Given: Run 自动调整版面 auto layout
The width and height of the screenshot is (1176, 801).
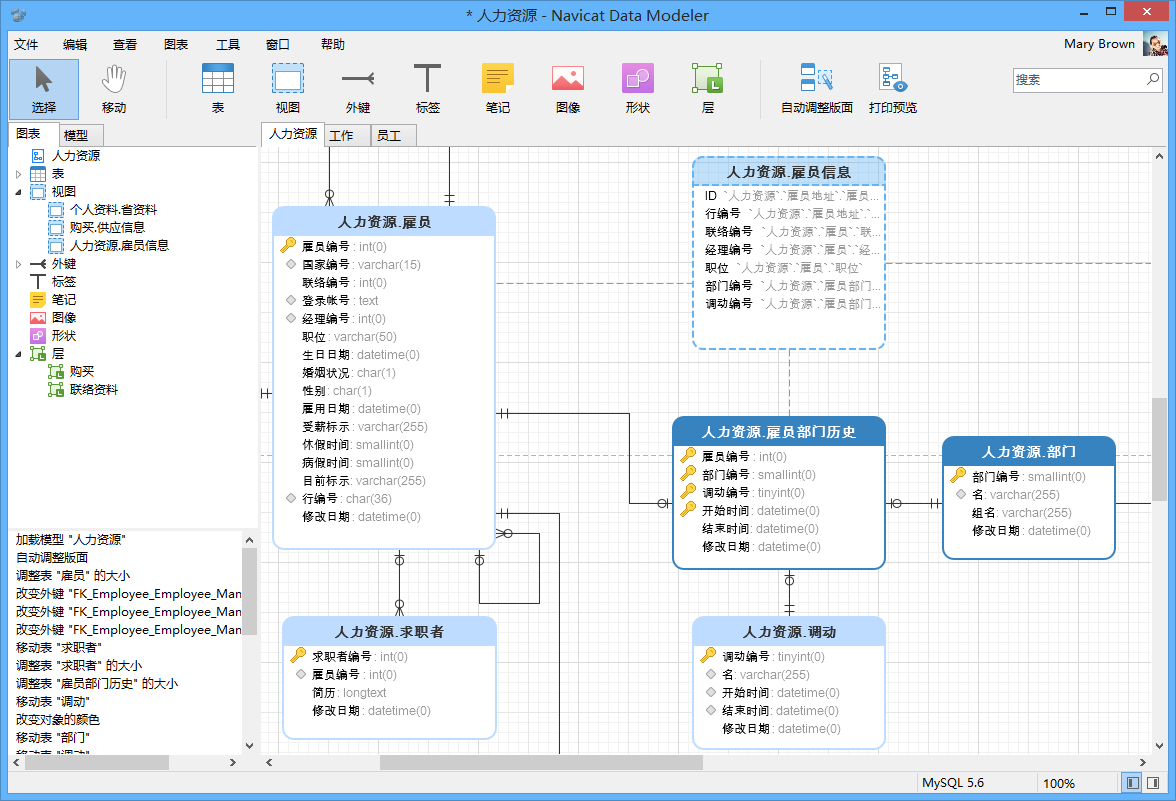Looking at the screenshot, I should pyautogui.click(x=817, y=89).
